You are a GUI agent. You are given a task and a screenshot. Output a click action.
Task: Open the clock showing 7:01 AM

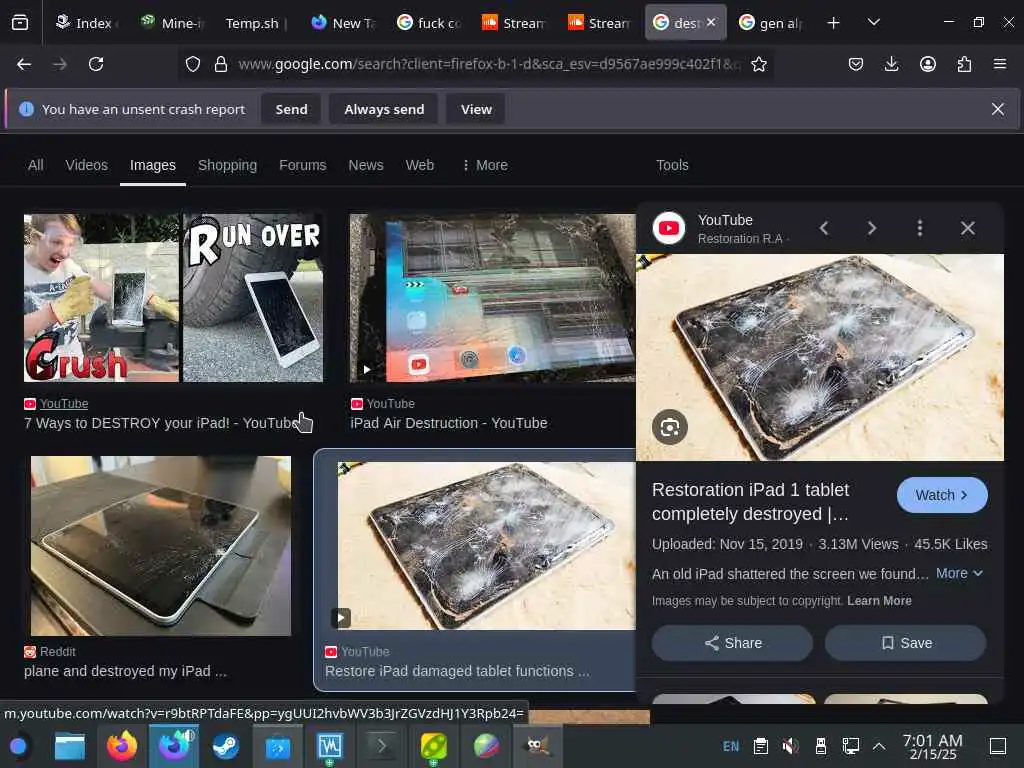tap(933, 746)
